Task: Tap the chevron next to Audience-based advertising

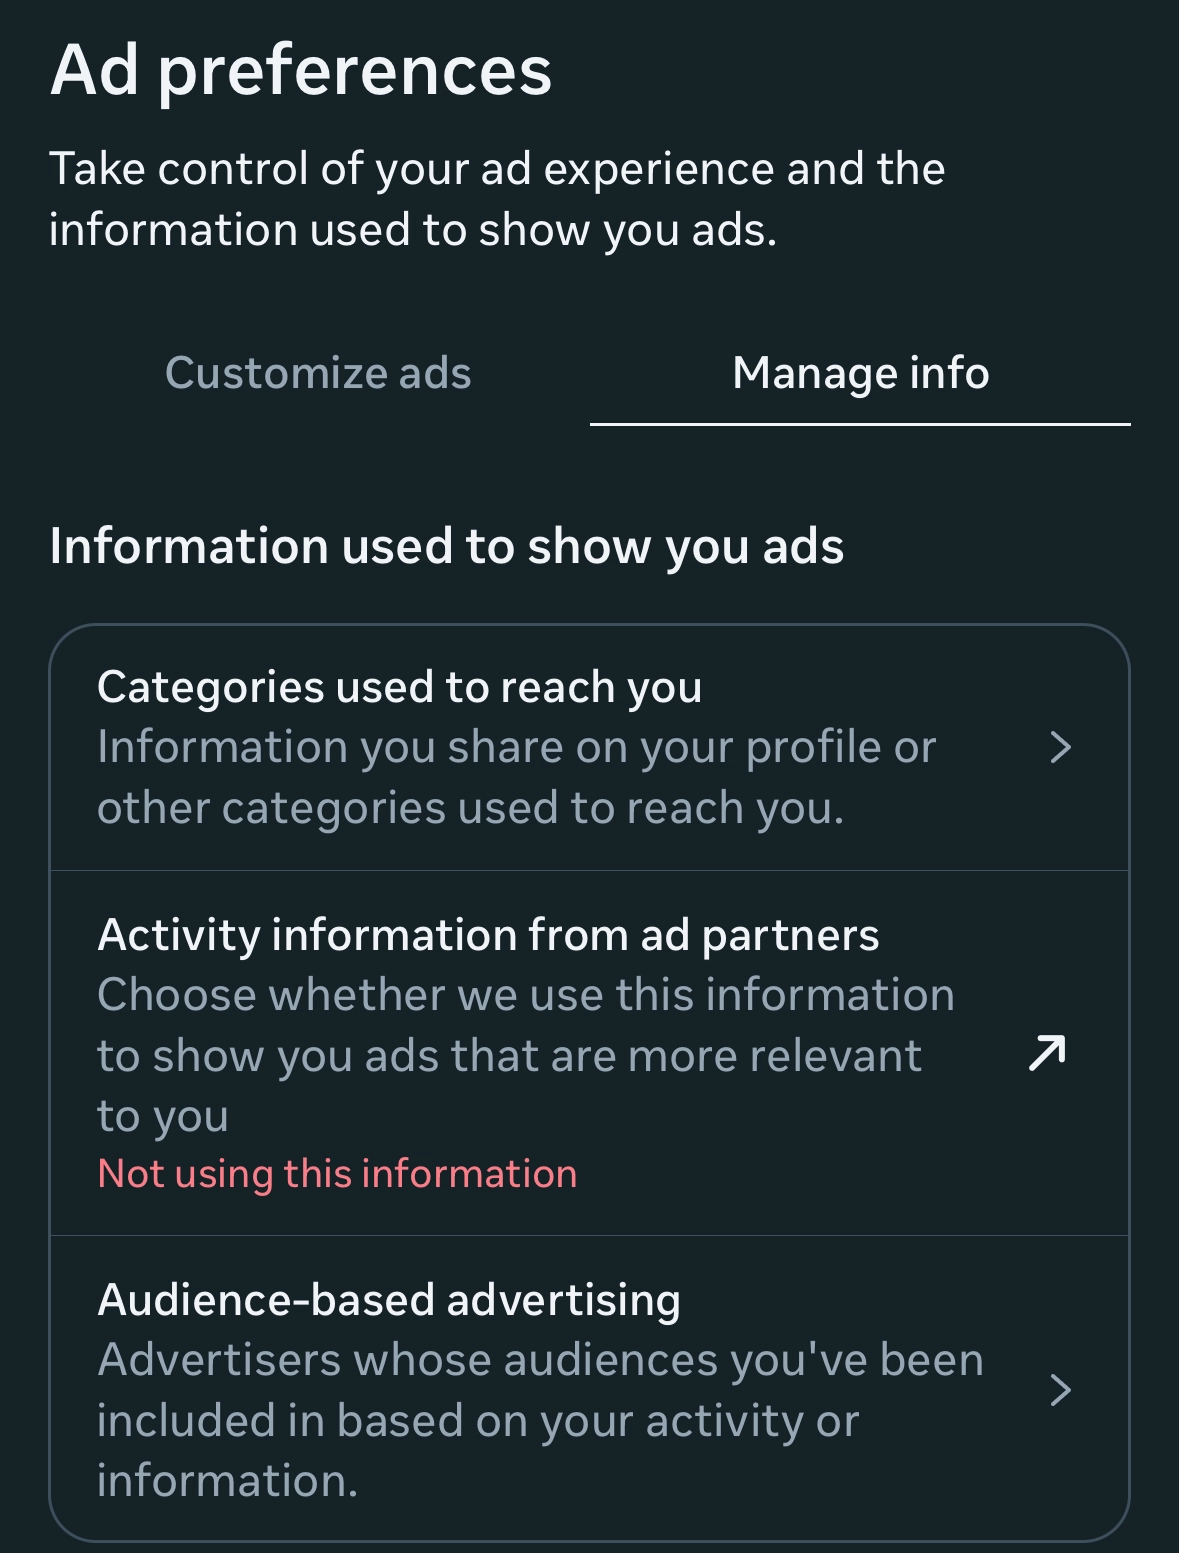Action: [1060, 1389]
